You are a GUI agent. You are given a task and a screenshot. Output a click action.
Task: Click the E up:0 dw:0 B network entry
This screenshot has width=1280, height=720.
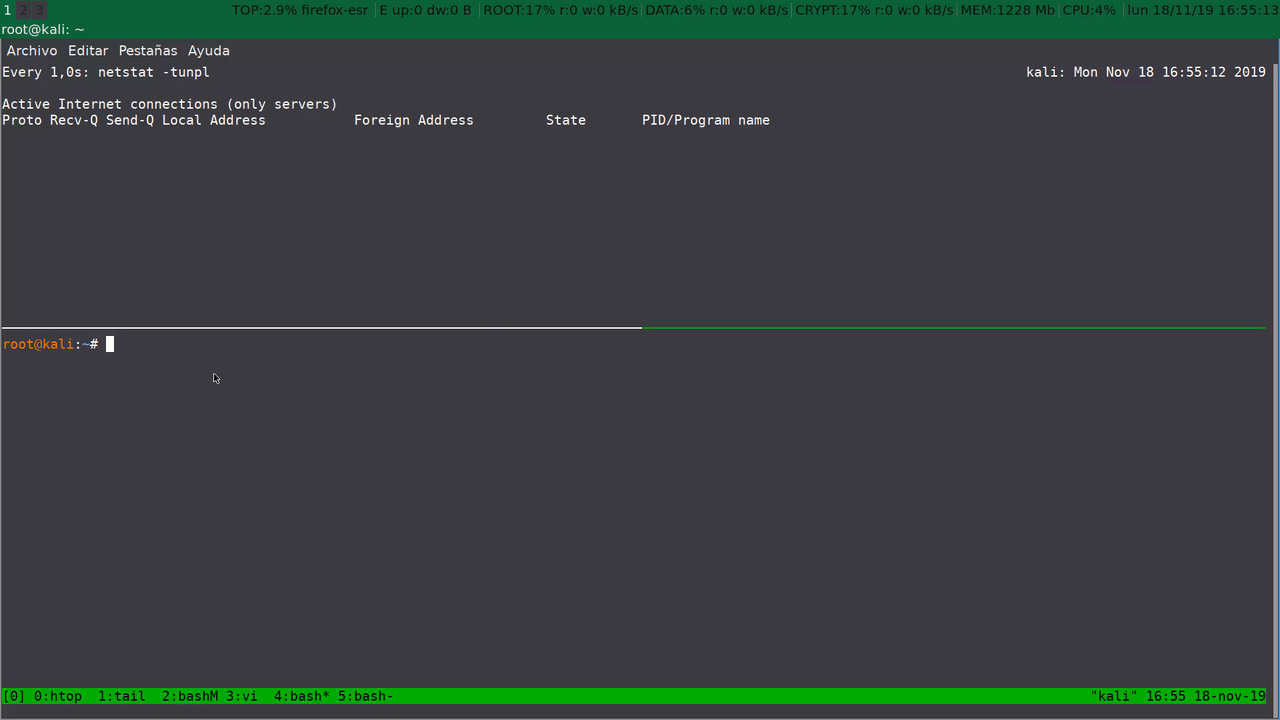(x=425, y=10)
